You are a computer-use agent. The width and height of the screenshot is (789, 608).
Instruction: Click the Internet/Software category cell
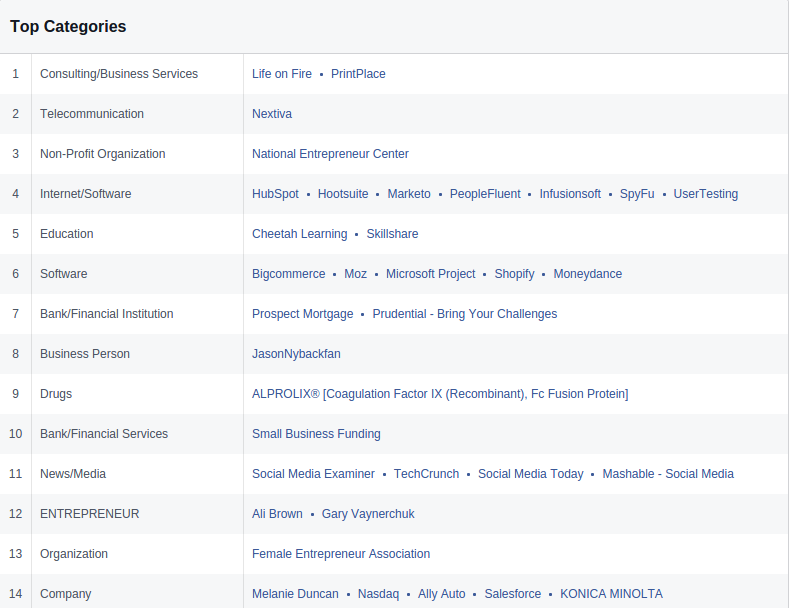coord(137,194)
